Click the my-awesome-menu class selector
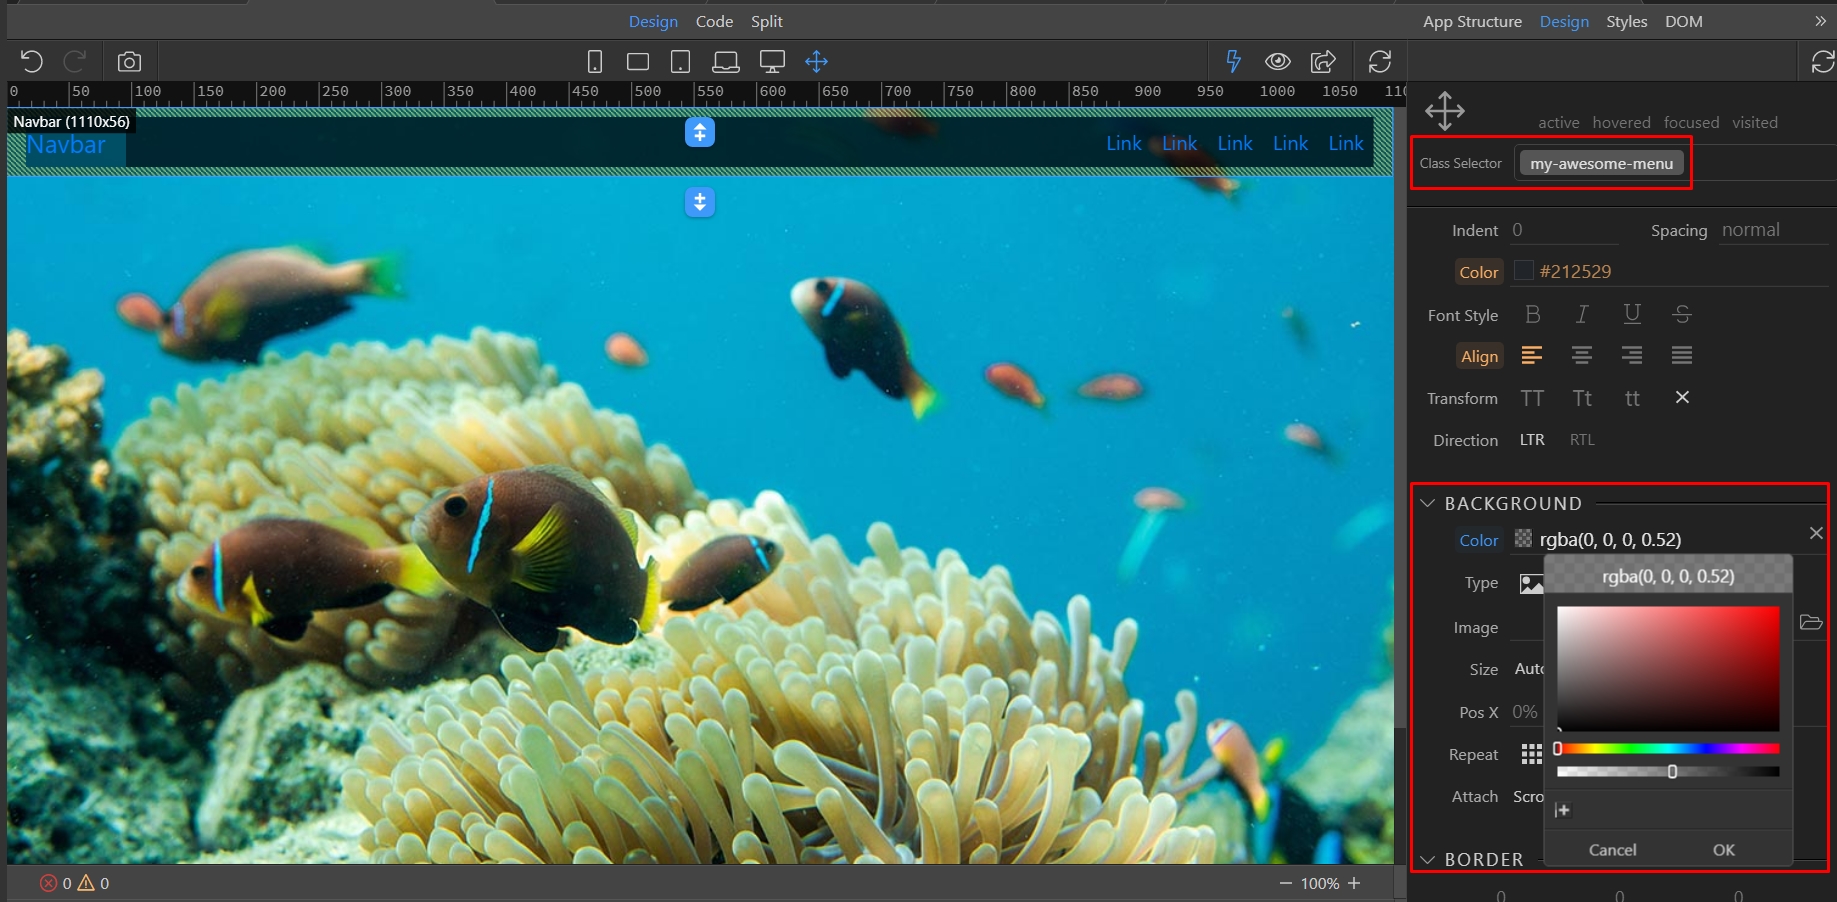The image size is (1837, 902). [x=1601, y=163]
